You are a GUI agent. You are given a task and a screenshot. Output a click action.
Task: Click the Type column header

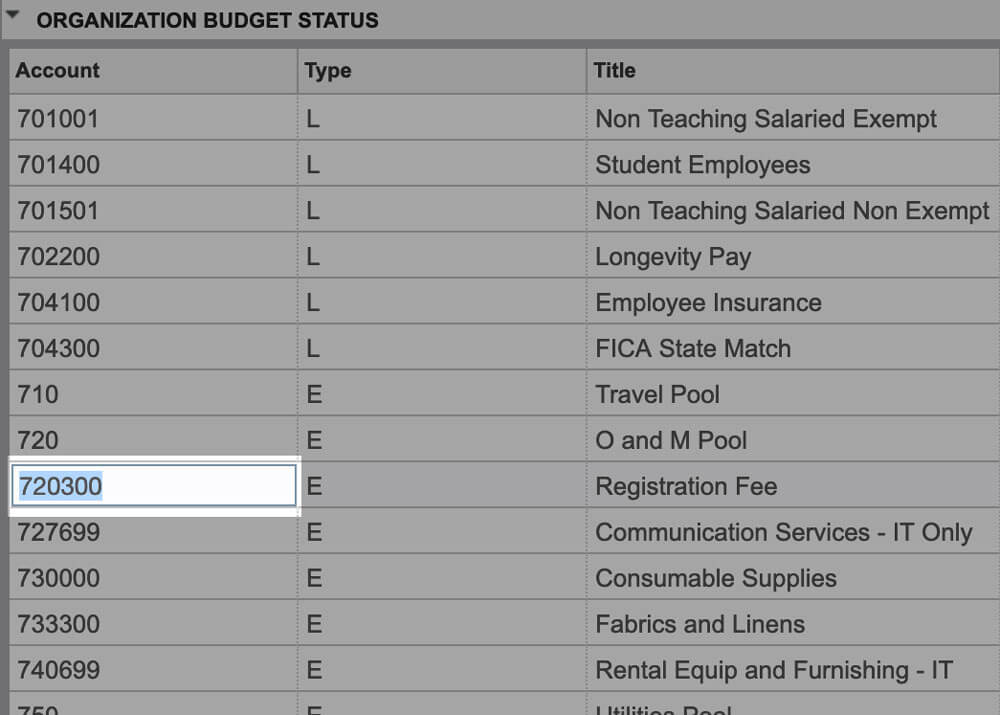(x=325, y=70)
